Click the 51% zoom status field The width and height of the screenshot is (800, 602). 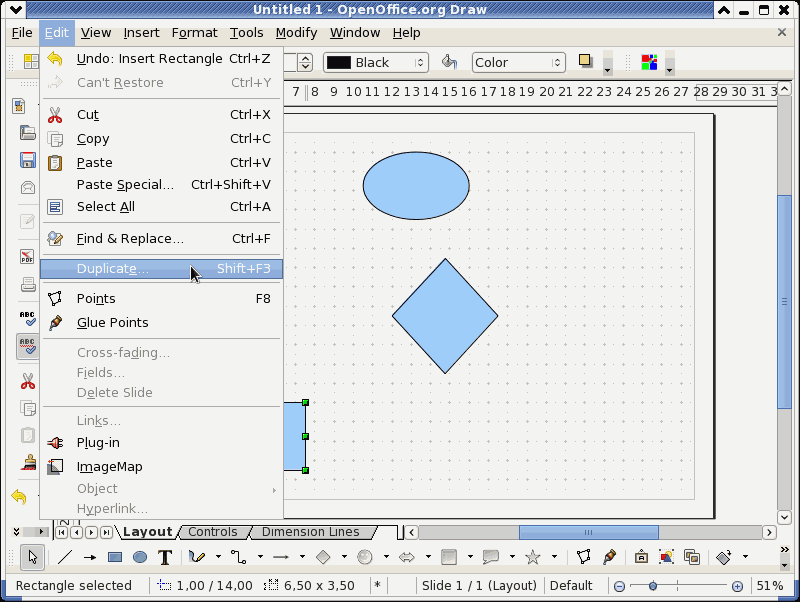click(x=770, y=586)
